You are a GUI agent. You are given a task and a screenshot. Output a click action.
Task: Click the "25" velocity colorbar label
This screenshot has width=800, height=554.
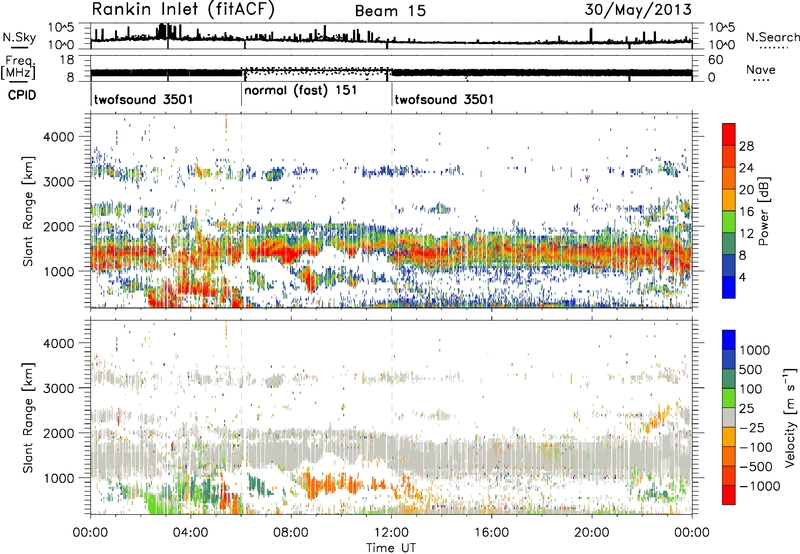(746, 408)
